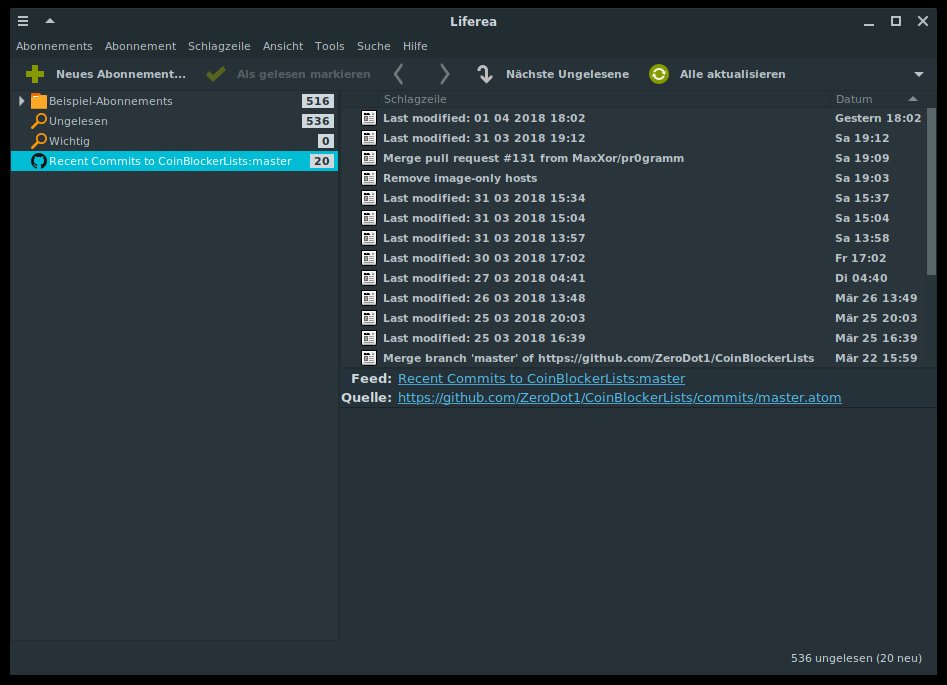Expand the Beispiel-Abonnements folder tree
Image resolution: width=947 pixels, height=685 pixels.
pyautogui.click(x=21, y=101)
